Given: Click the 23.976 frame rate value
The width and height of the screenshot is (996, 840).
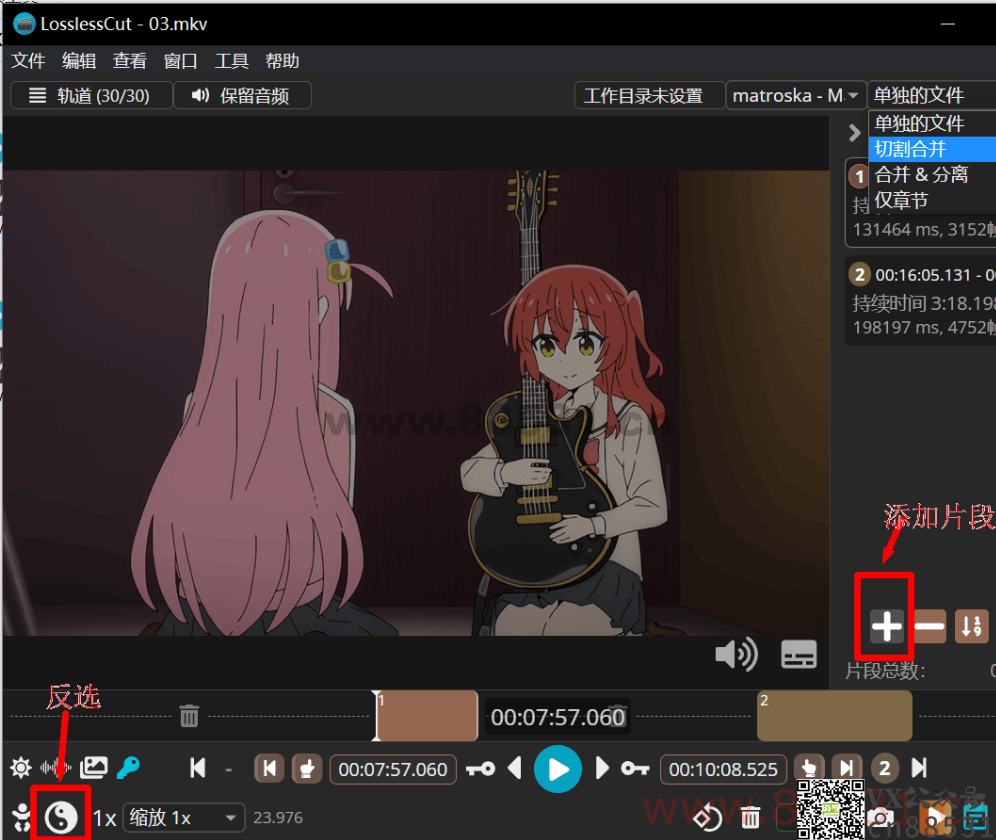Looking at the screenshot, I should click(278, 818).
